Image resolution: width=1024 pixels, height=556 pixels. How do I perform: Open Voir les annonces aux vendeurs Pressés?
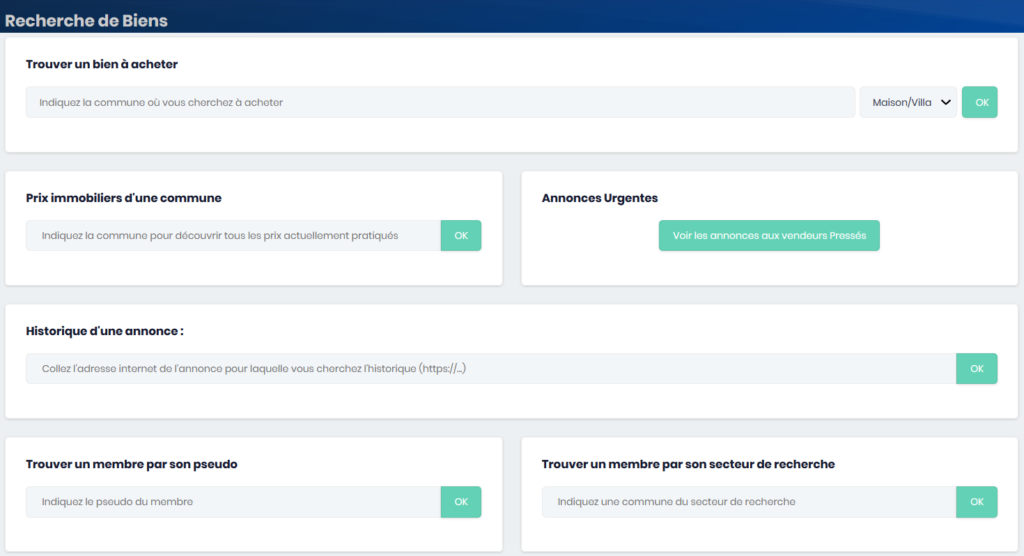(x=769, y=236)
